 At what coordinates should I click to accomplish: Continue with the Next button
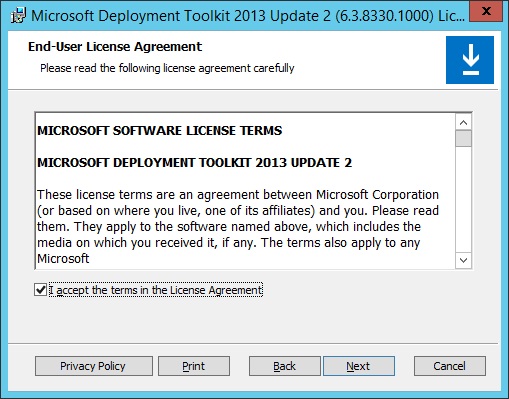click(359, 366)
